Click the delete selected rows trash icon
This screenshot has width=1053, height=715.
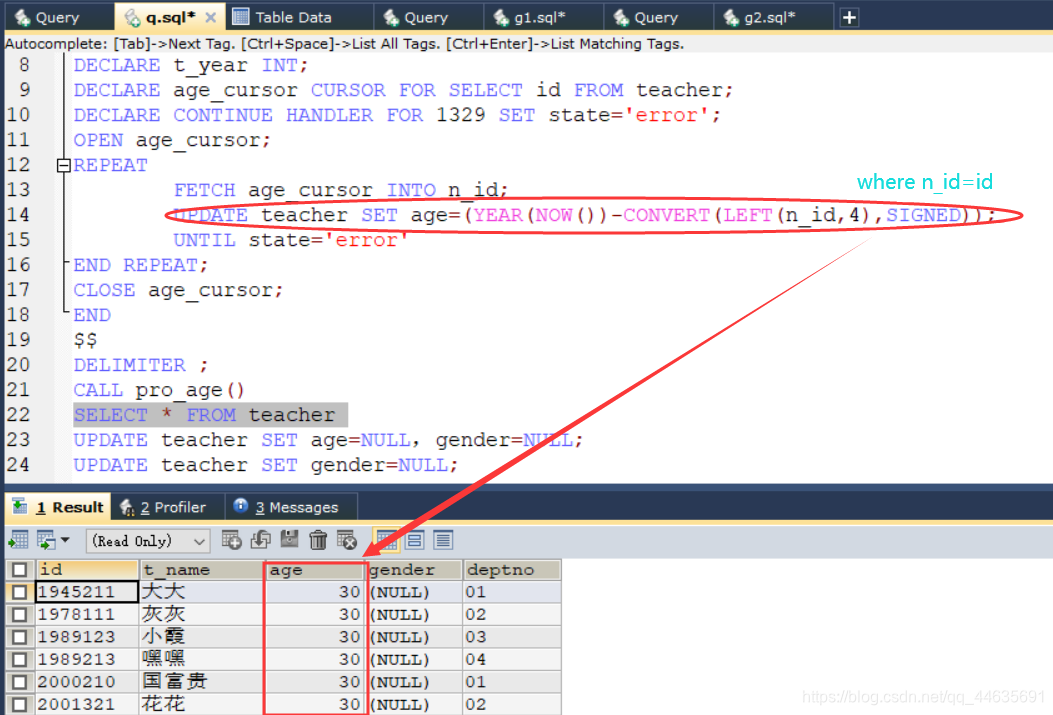[318, 540]
